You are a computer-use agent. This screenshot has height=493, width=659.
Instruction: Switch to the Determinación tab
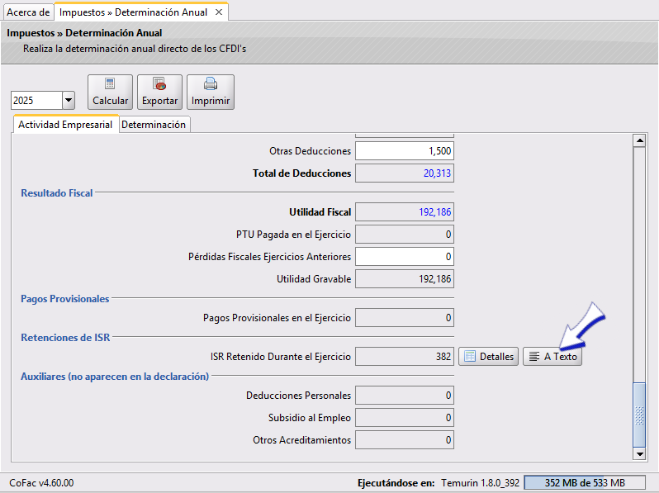(153, 124)
